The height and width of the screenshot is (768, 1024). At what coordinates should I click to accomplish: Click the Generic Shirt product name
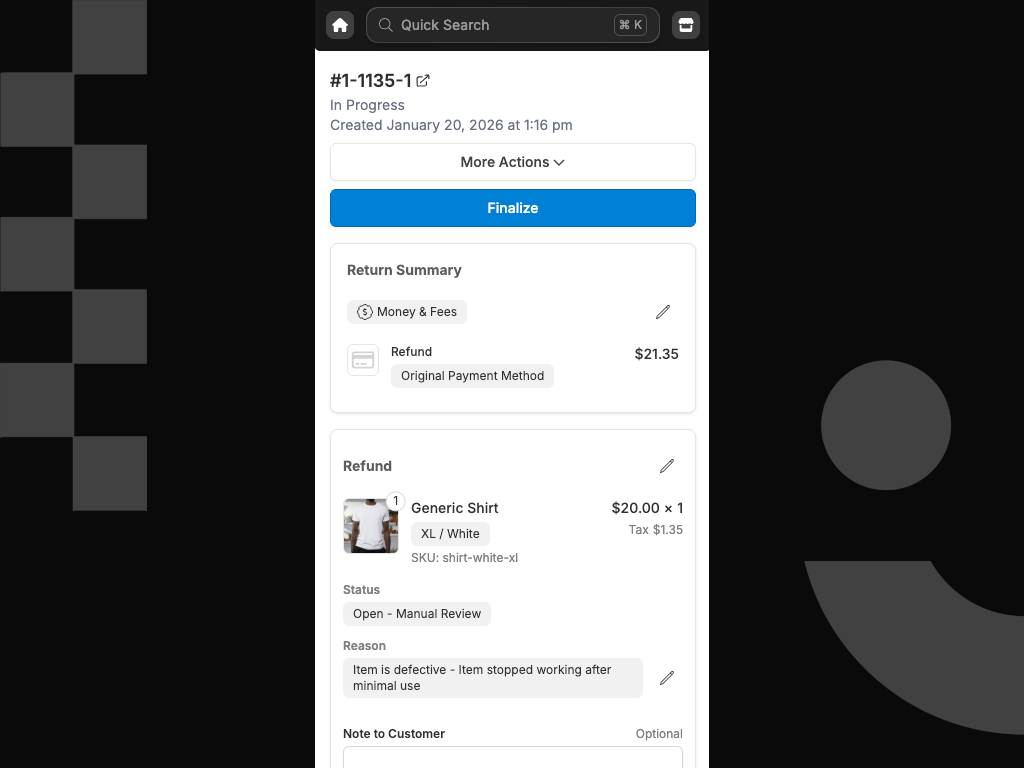[455, 508]
